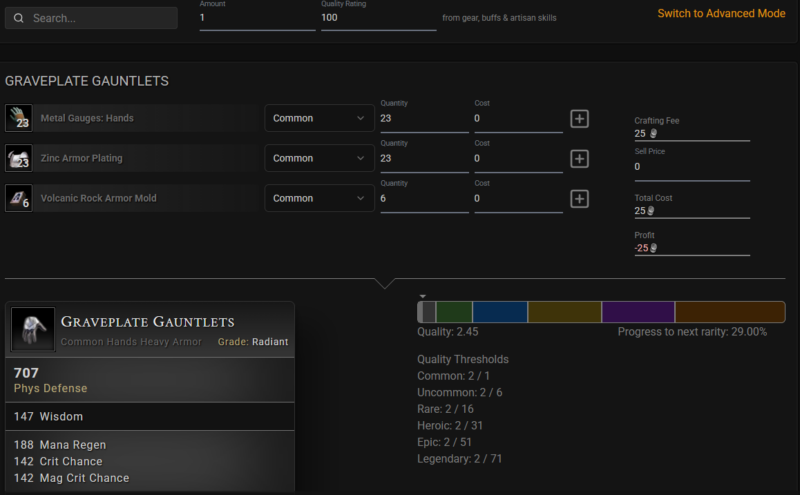Click the Zinc Armor Plating Cost field
The height and width of the screenshot is (495, 800).
click(x=517, y=159)
